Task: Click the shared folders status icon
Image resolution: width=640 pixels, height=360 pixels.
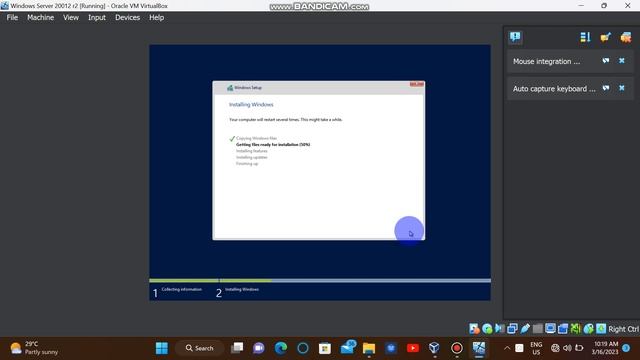Action: (x=538, y=329)
